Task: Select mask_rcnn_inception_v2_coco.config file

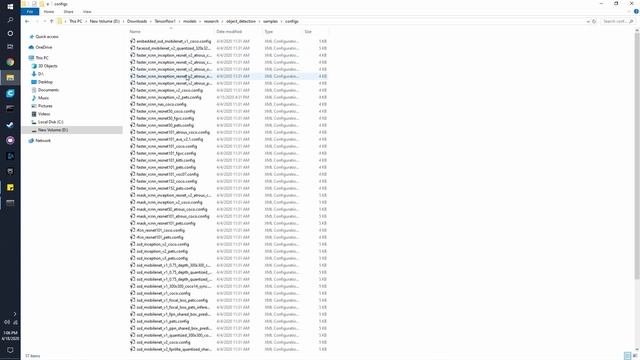Action: point(169,202)
